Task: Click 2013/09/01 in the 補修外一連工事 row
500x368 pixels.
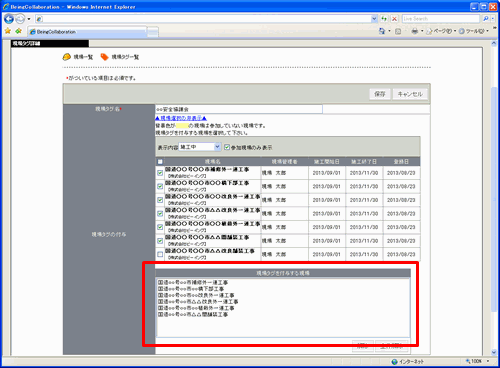Action: coord(327,173)
